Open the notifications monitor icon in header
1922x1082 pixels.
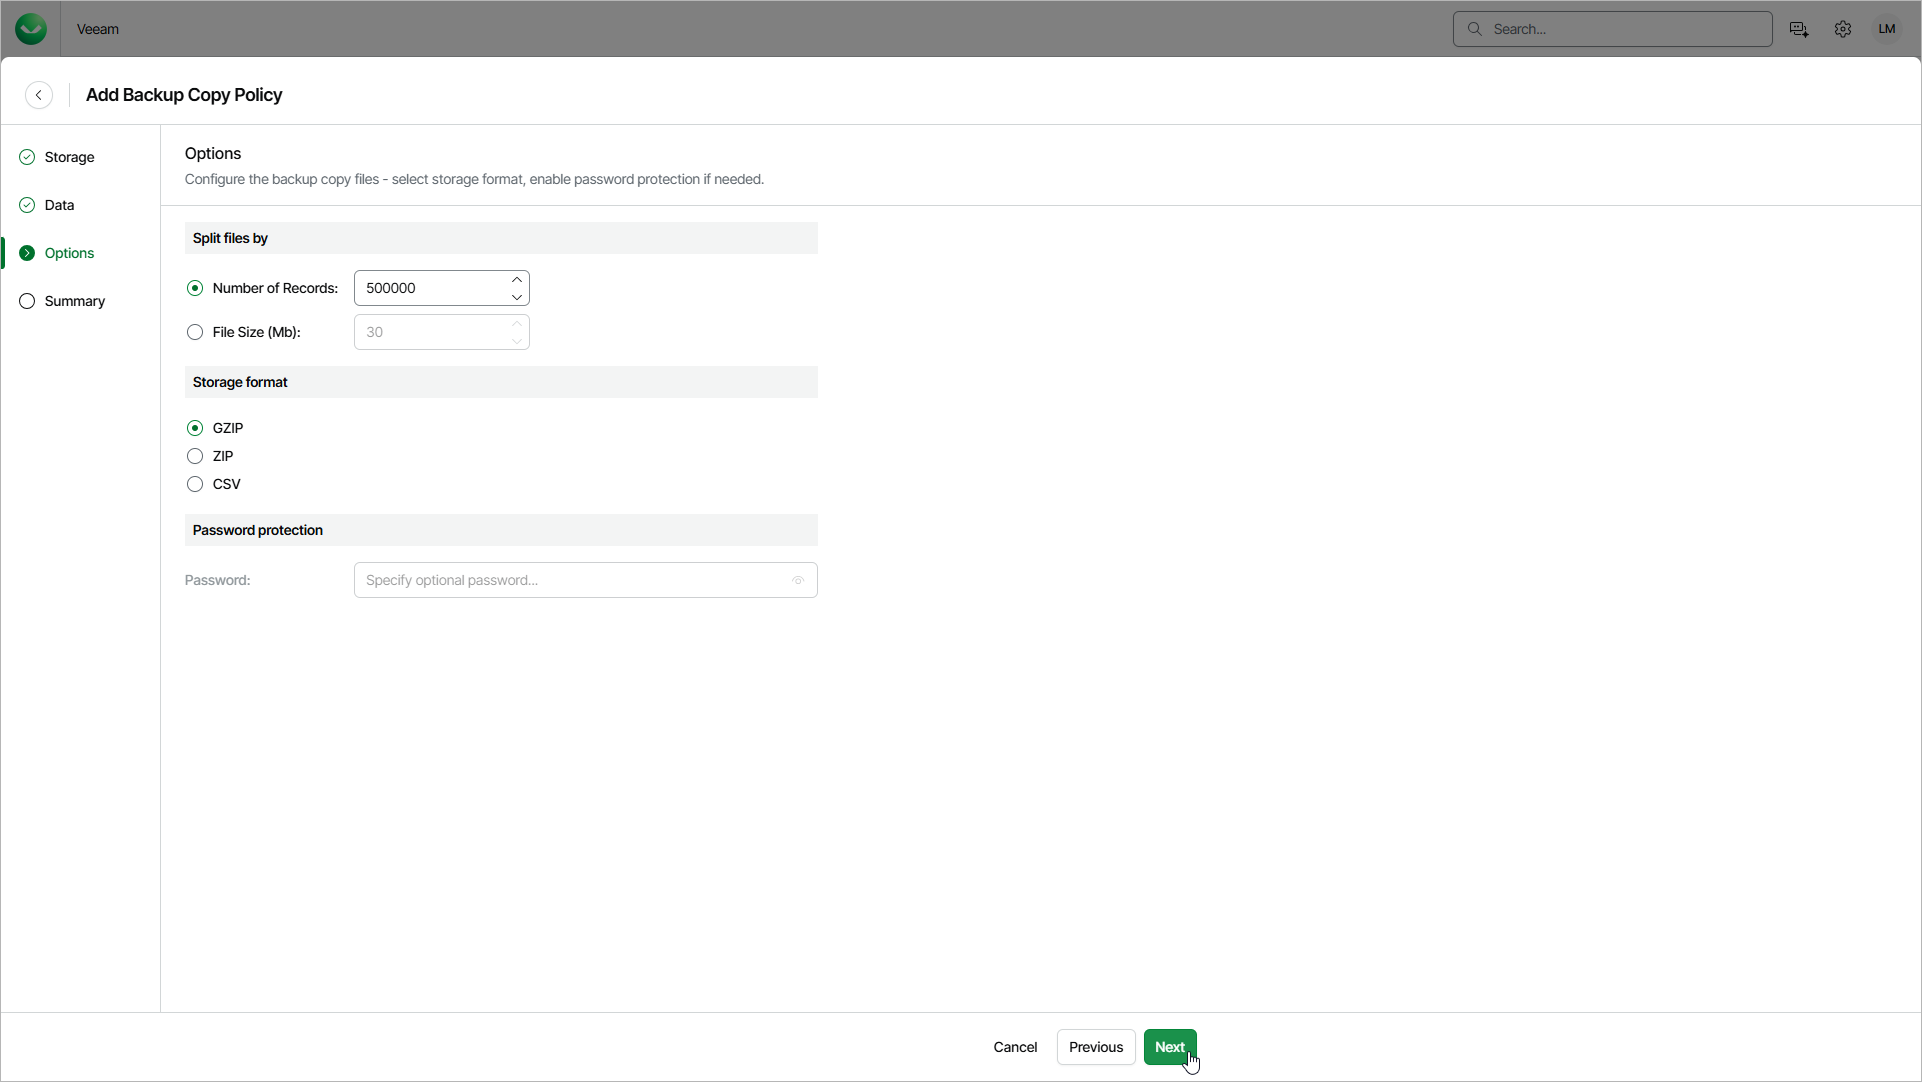1799,29
